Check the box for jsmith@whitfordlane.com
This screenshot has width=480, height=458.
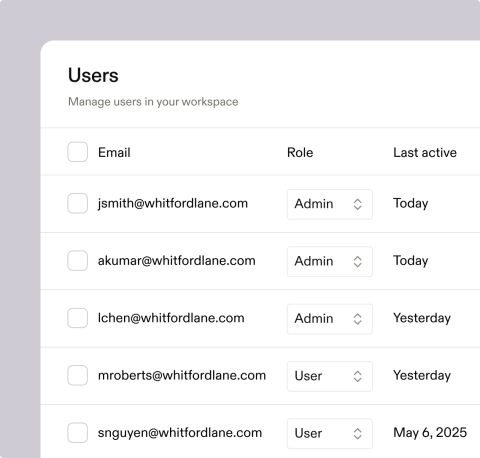click(77, 203)
